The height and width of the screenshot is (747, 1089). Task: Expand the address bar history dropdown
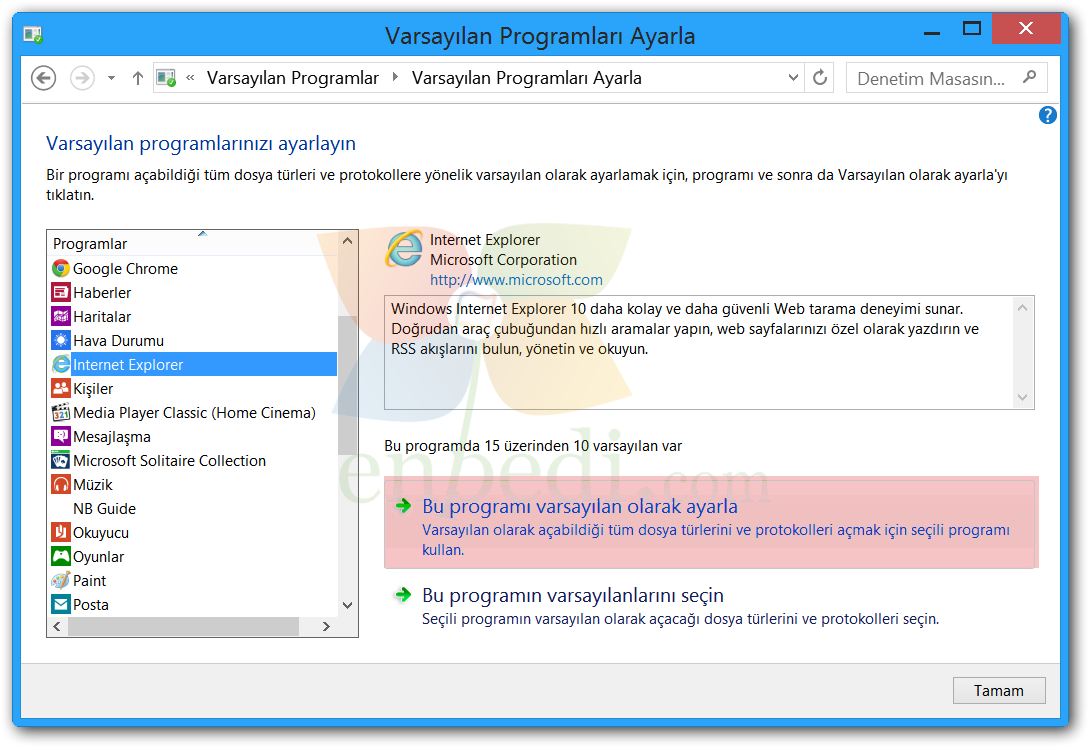[x=793, y=78]
